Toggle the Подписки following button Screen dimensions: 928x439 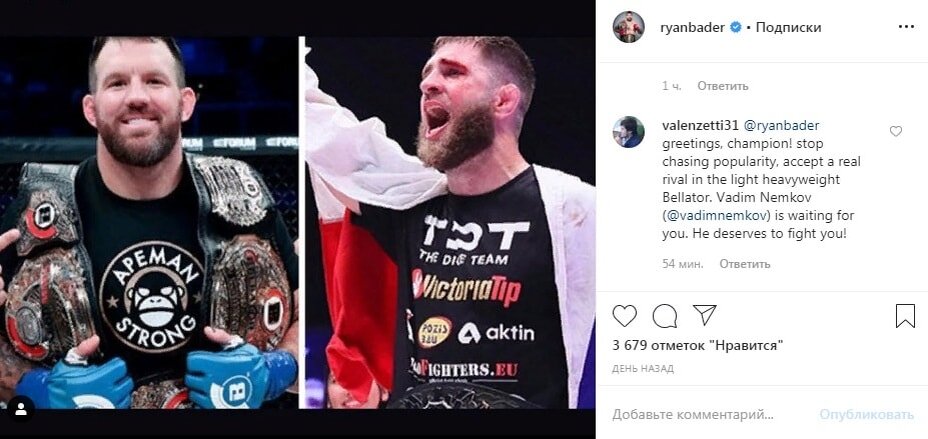[788, 28]
